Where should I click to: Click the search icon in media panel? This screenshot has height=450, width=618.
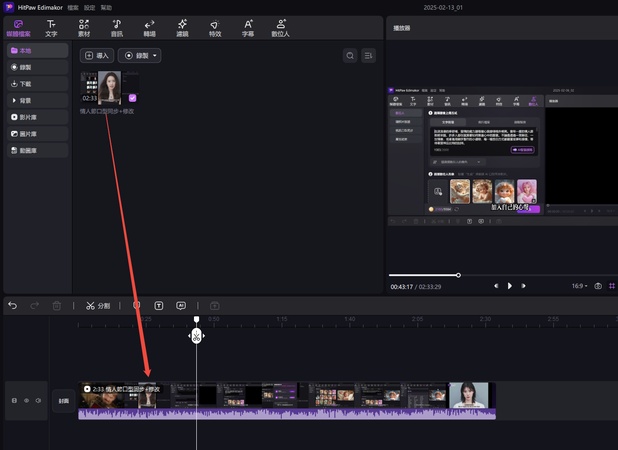click(x=350, y=56)
